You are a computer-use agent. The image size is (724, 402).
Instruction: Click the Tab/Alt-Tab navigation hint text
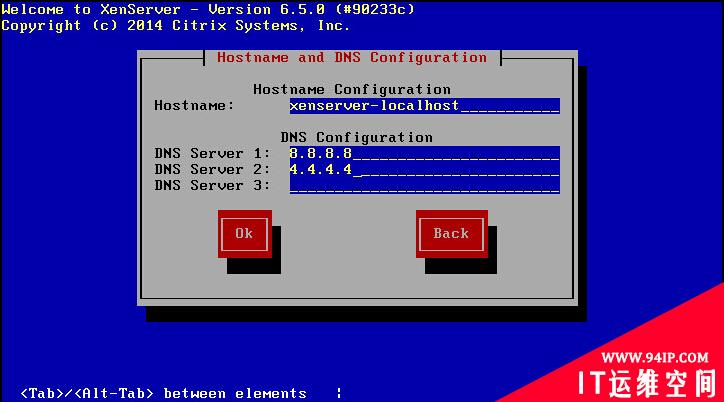(163, 394)
